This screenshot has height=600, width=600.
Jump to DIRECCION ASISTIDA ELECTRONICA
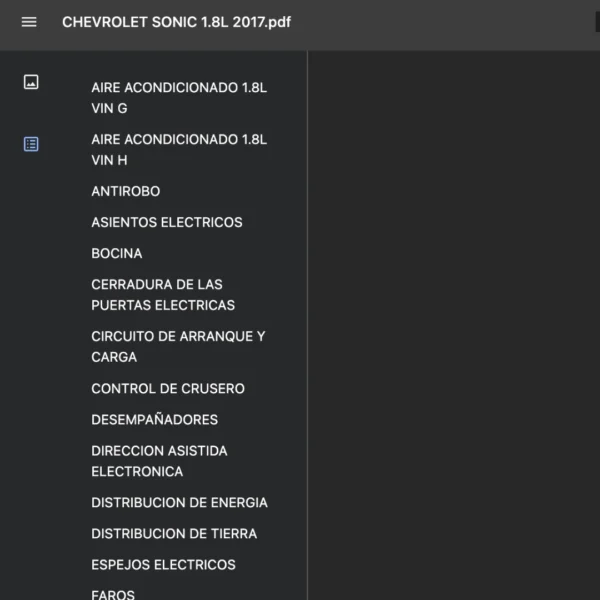tap(159, 461)
